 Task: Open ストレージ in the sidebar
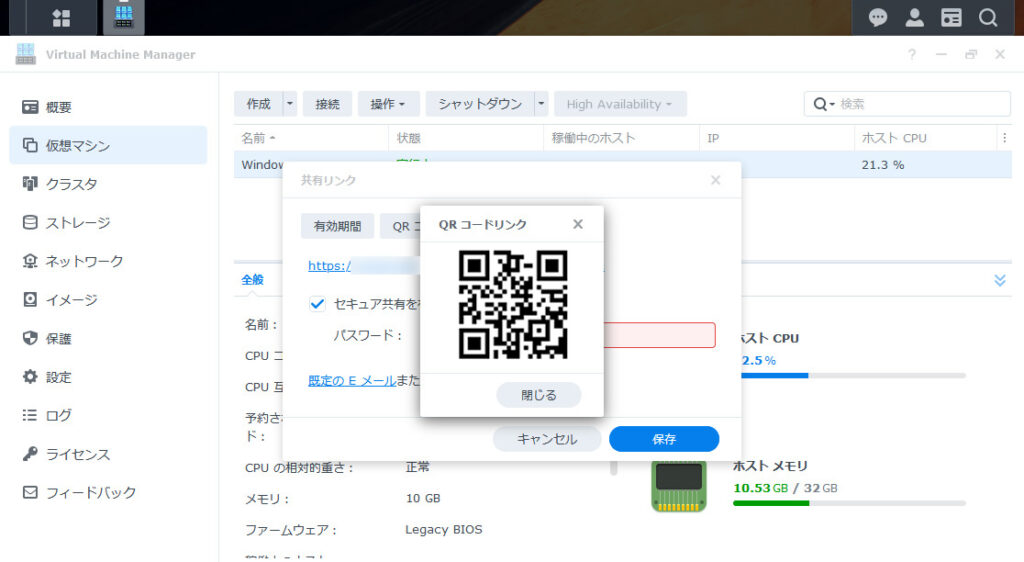pyautogui.click(x=108, y=223)
